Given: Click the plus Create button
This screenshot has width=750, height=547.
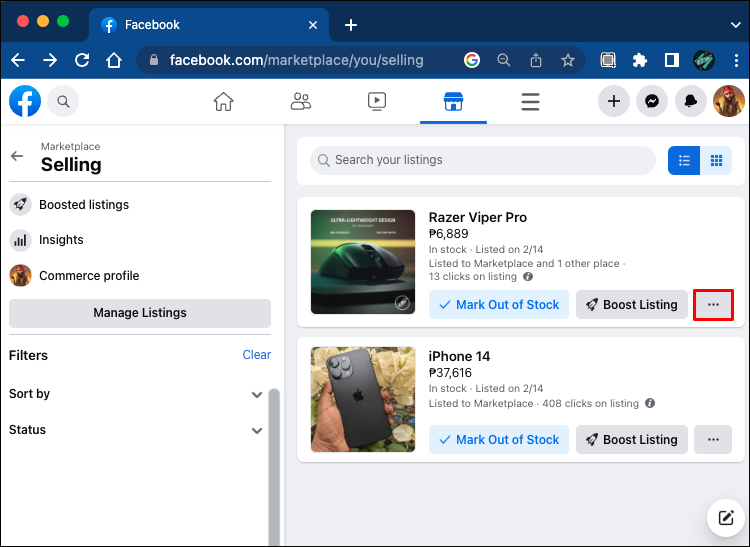Looking at the screenshot, I should point(614,101).
